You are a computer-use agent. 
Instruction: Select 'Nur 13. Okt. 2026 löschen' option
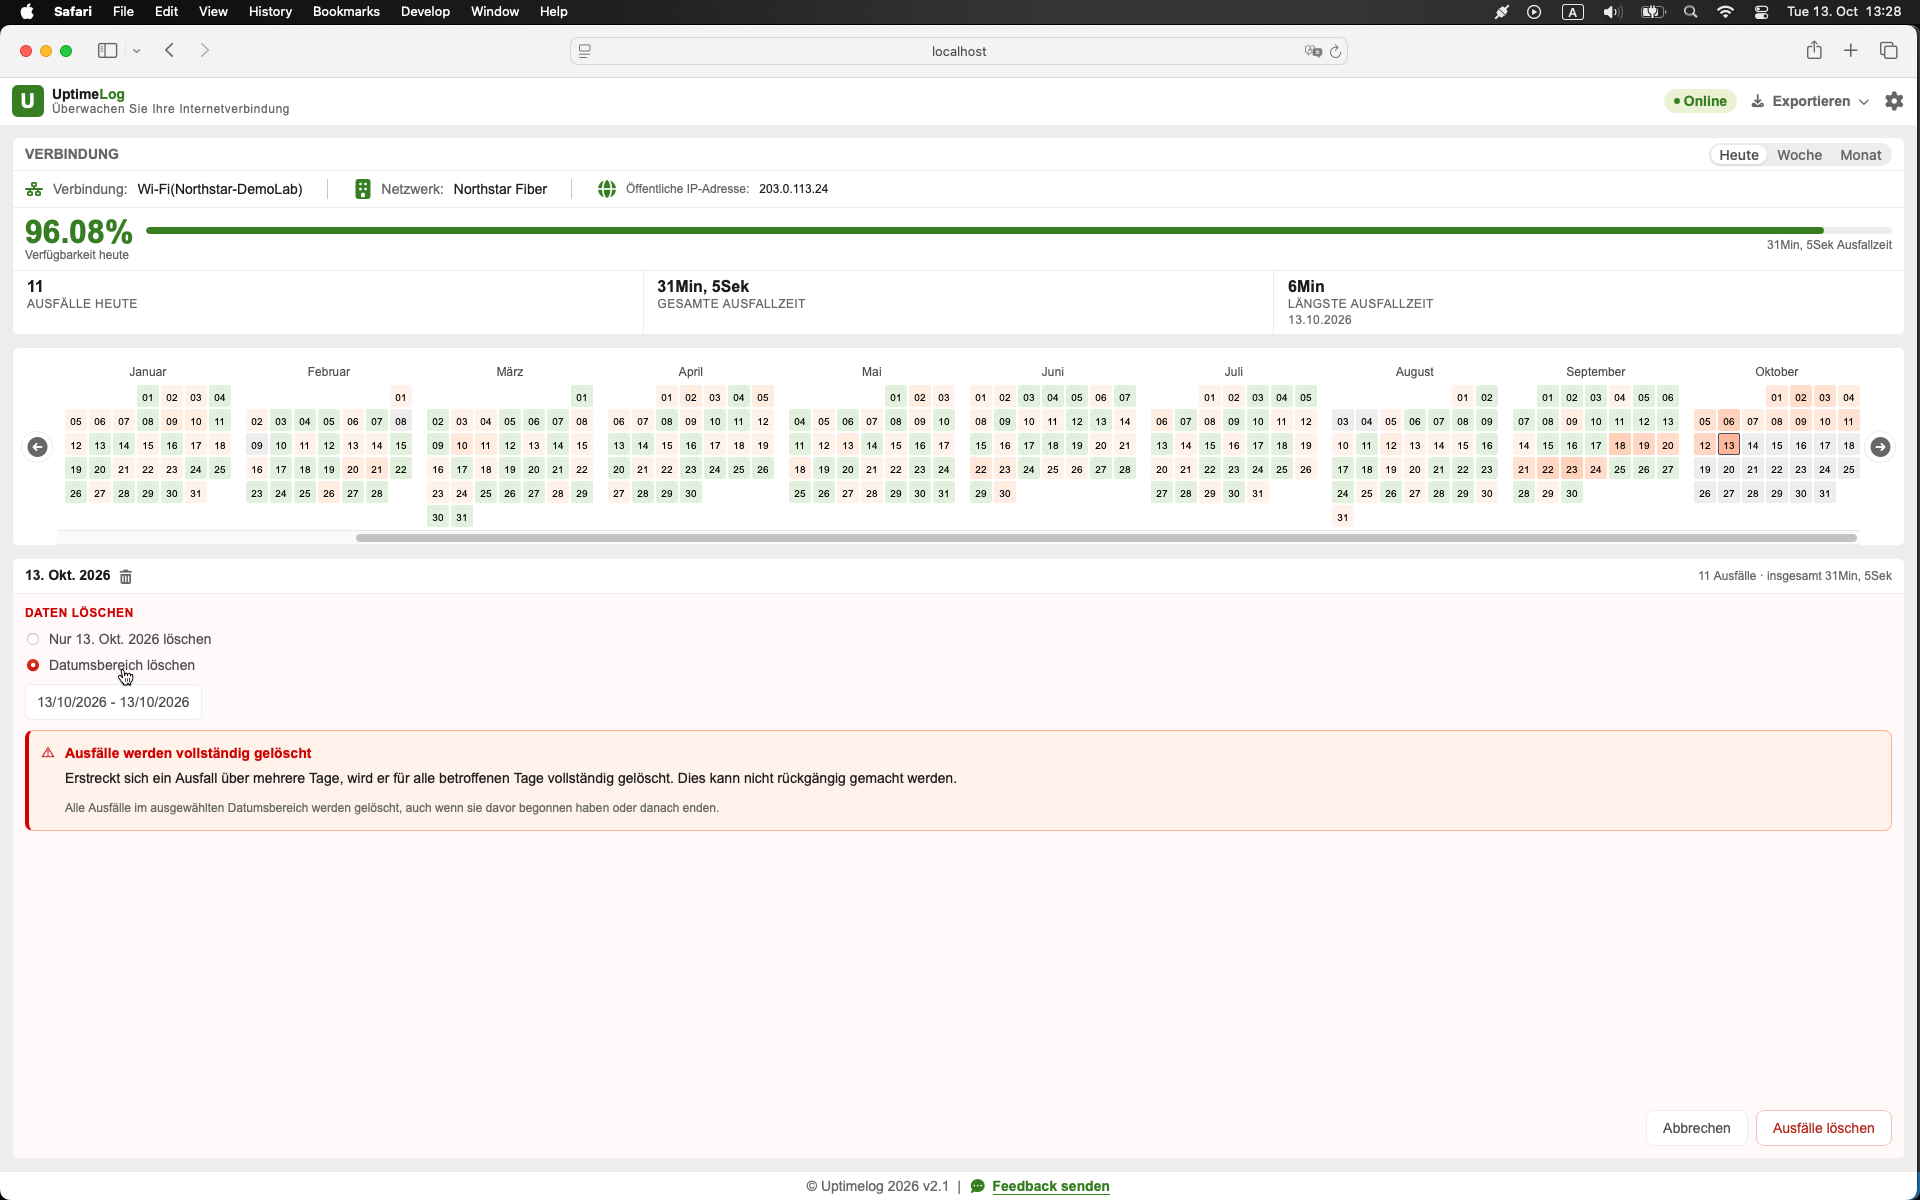[x=119, y=639]
